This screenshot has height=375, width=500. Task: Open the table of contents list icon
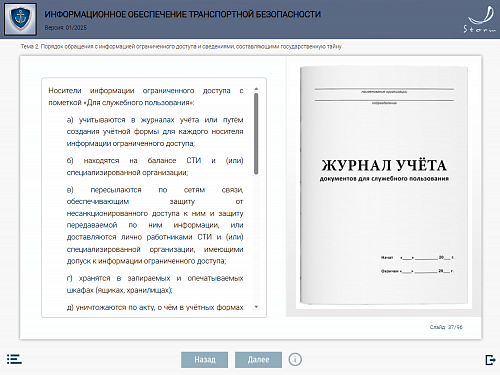click(x=14, y=359)
